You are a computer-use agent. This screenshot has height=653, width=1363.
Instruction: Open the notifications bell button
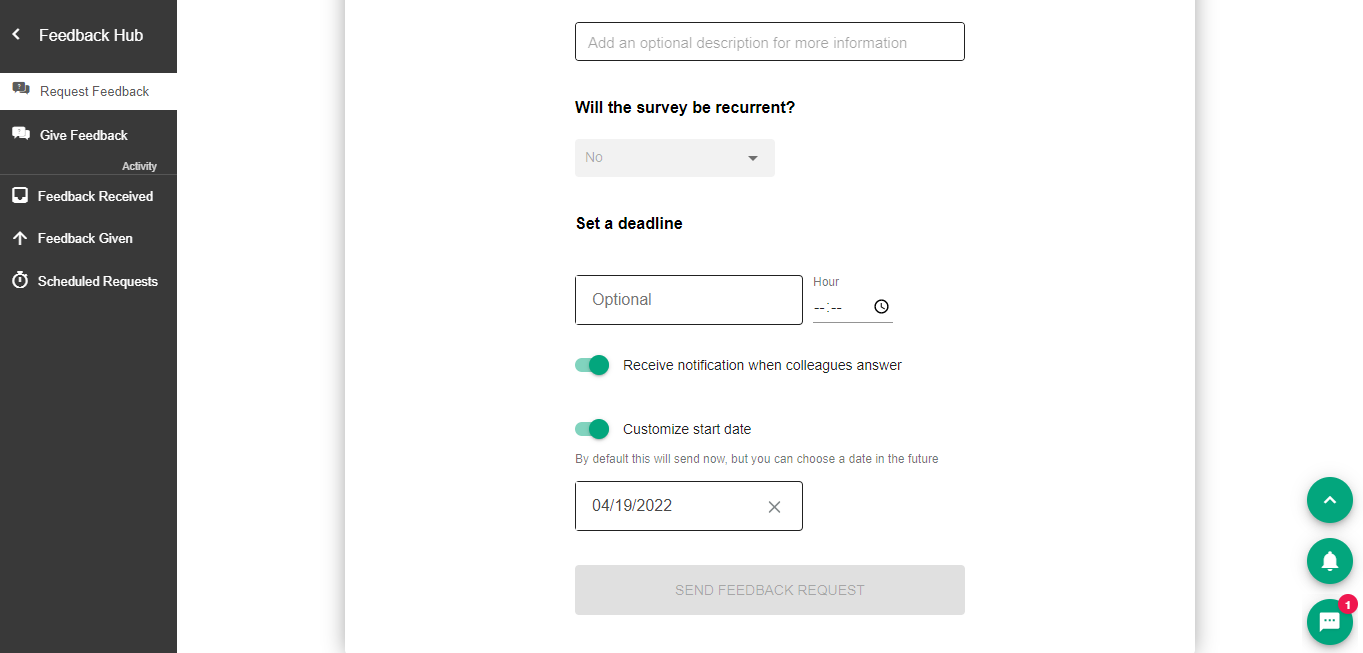[x=1329, y=561]
